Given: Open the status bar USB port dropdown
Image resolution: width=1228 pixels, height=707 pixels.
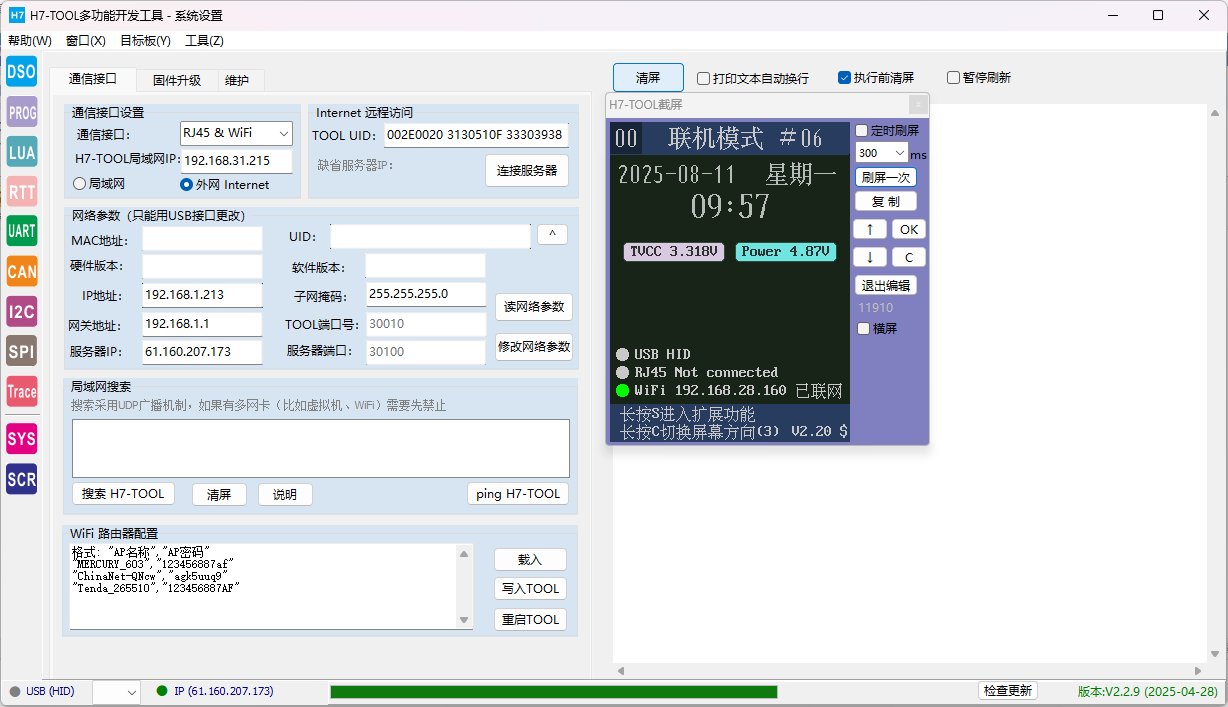Looking at the screenshot, I should point(117,692).
